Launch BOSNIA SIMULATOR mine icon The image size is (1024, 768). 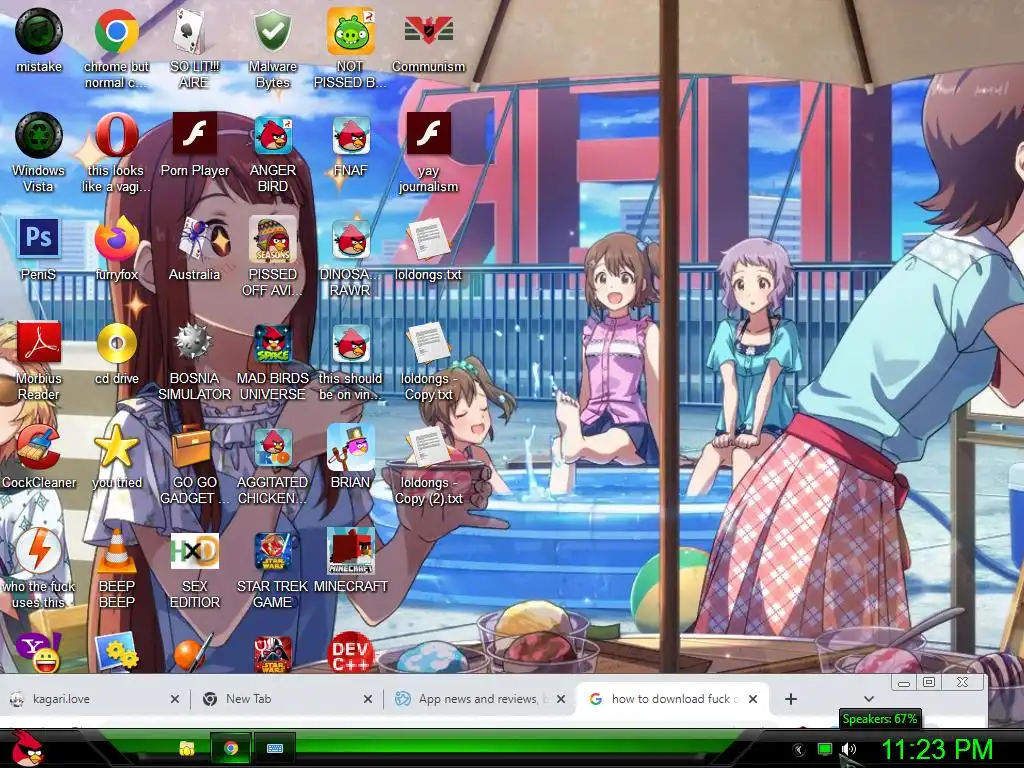[194, 360]
